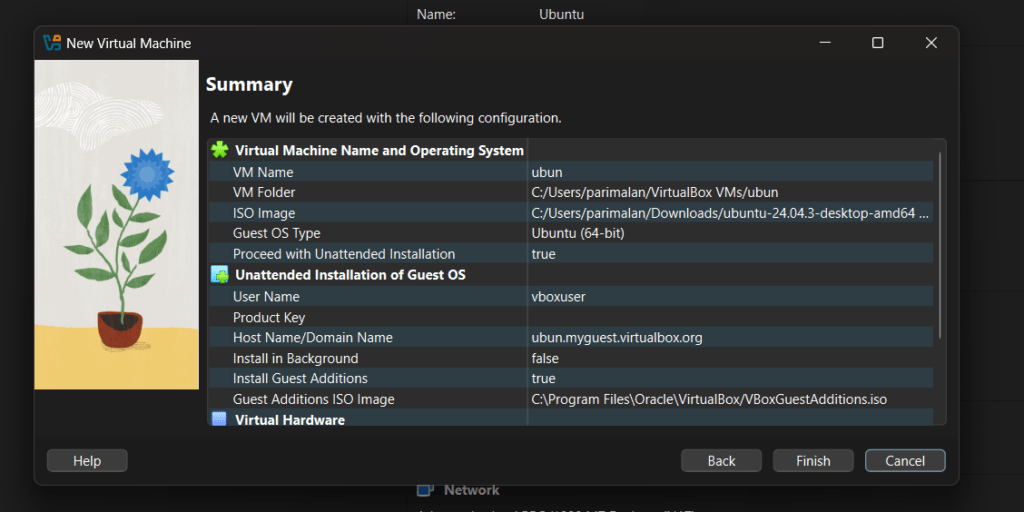1024x512 pixels.
Task: Maximize the New Virtual Machine window
Action: (x=877, y=43)
